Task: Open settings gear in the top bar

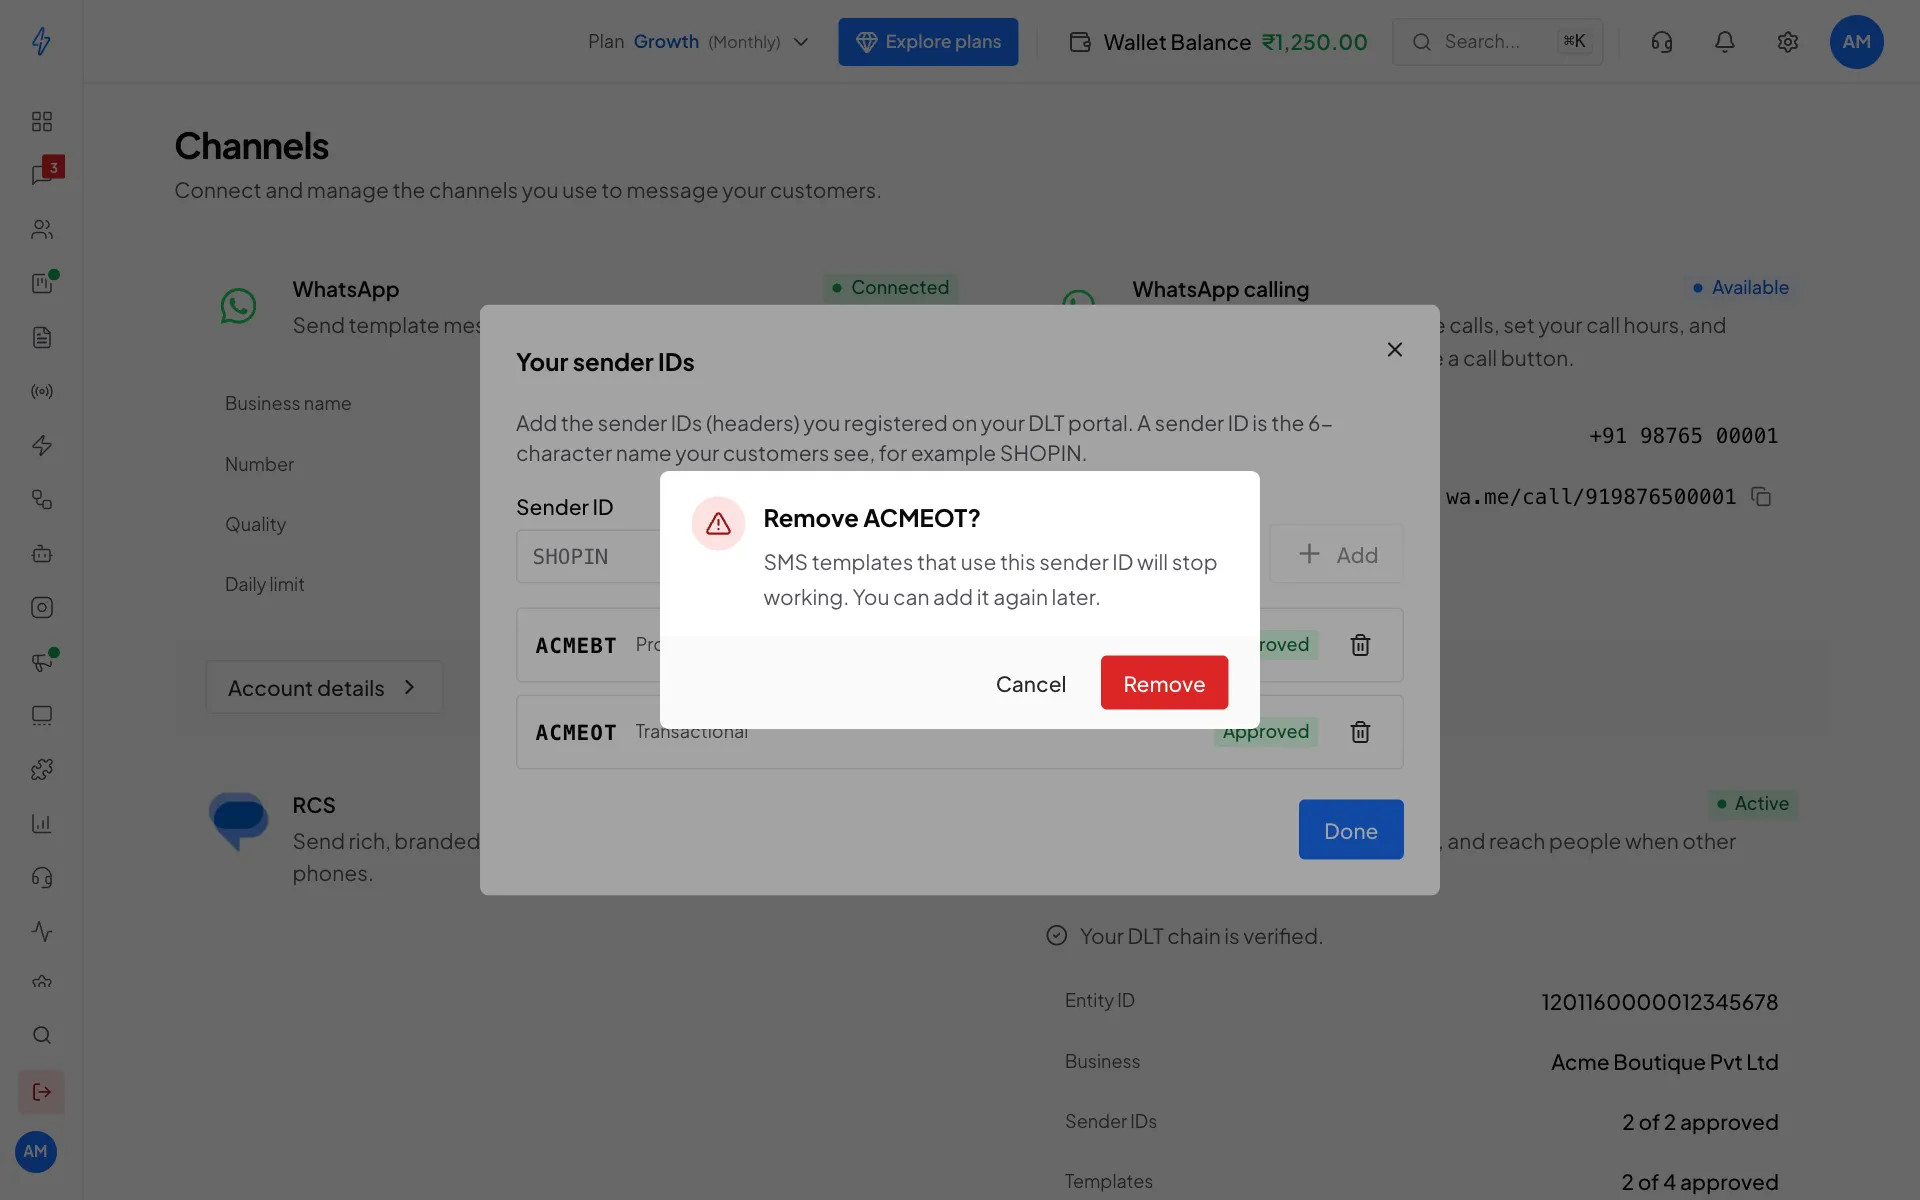Action: (1788, 42)
